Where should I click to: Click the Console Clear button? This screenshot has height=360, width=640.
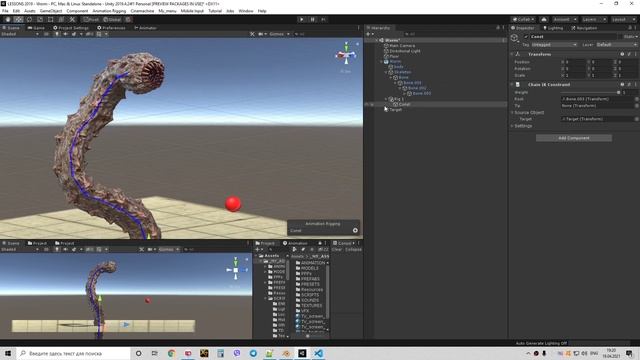[337, 249]
